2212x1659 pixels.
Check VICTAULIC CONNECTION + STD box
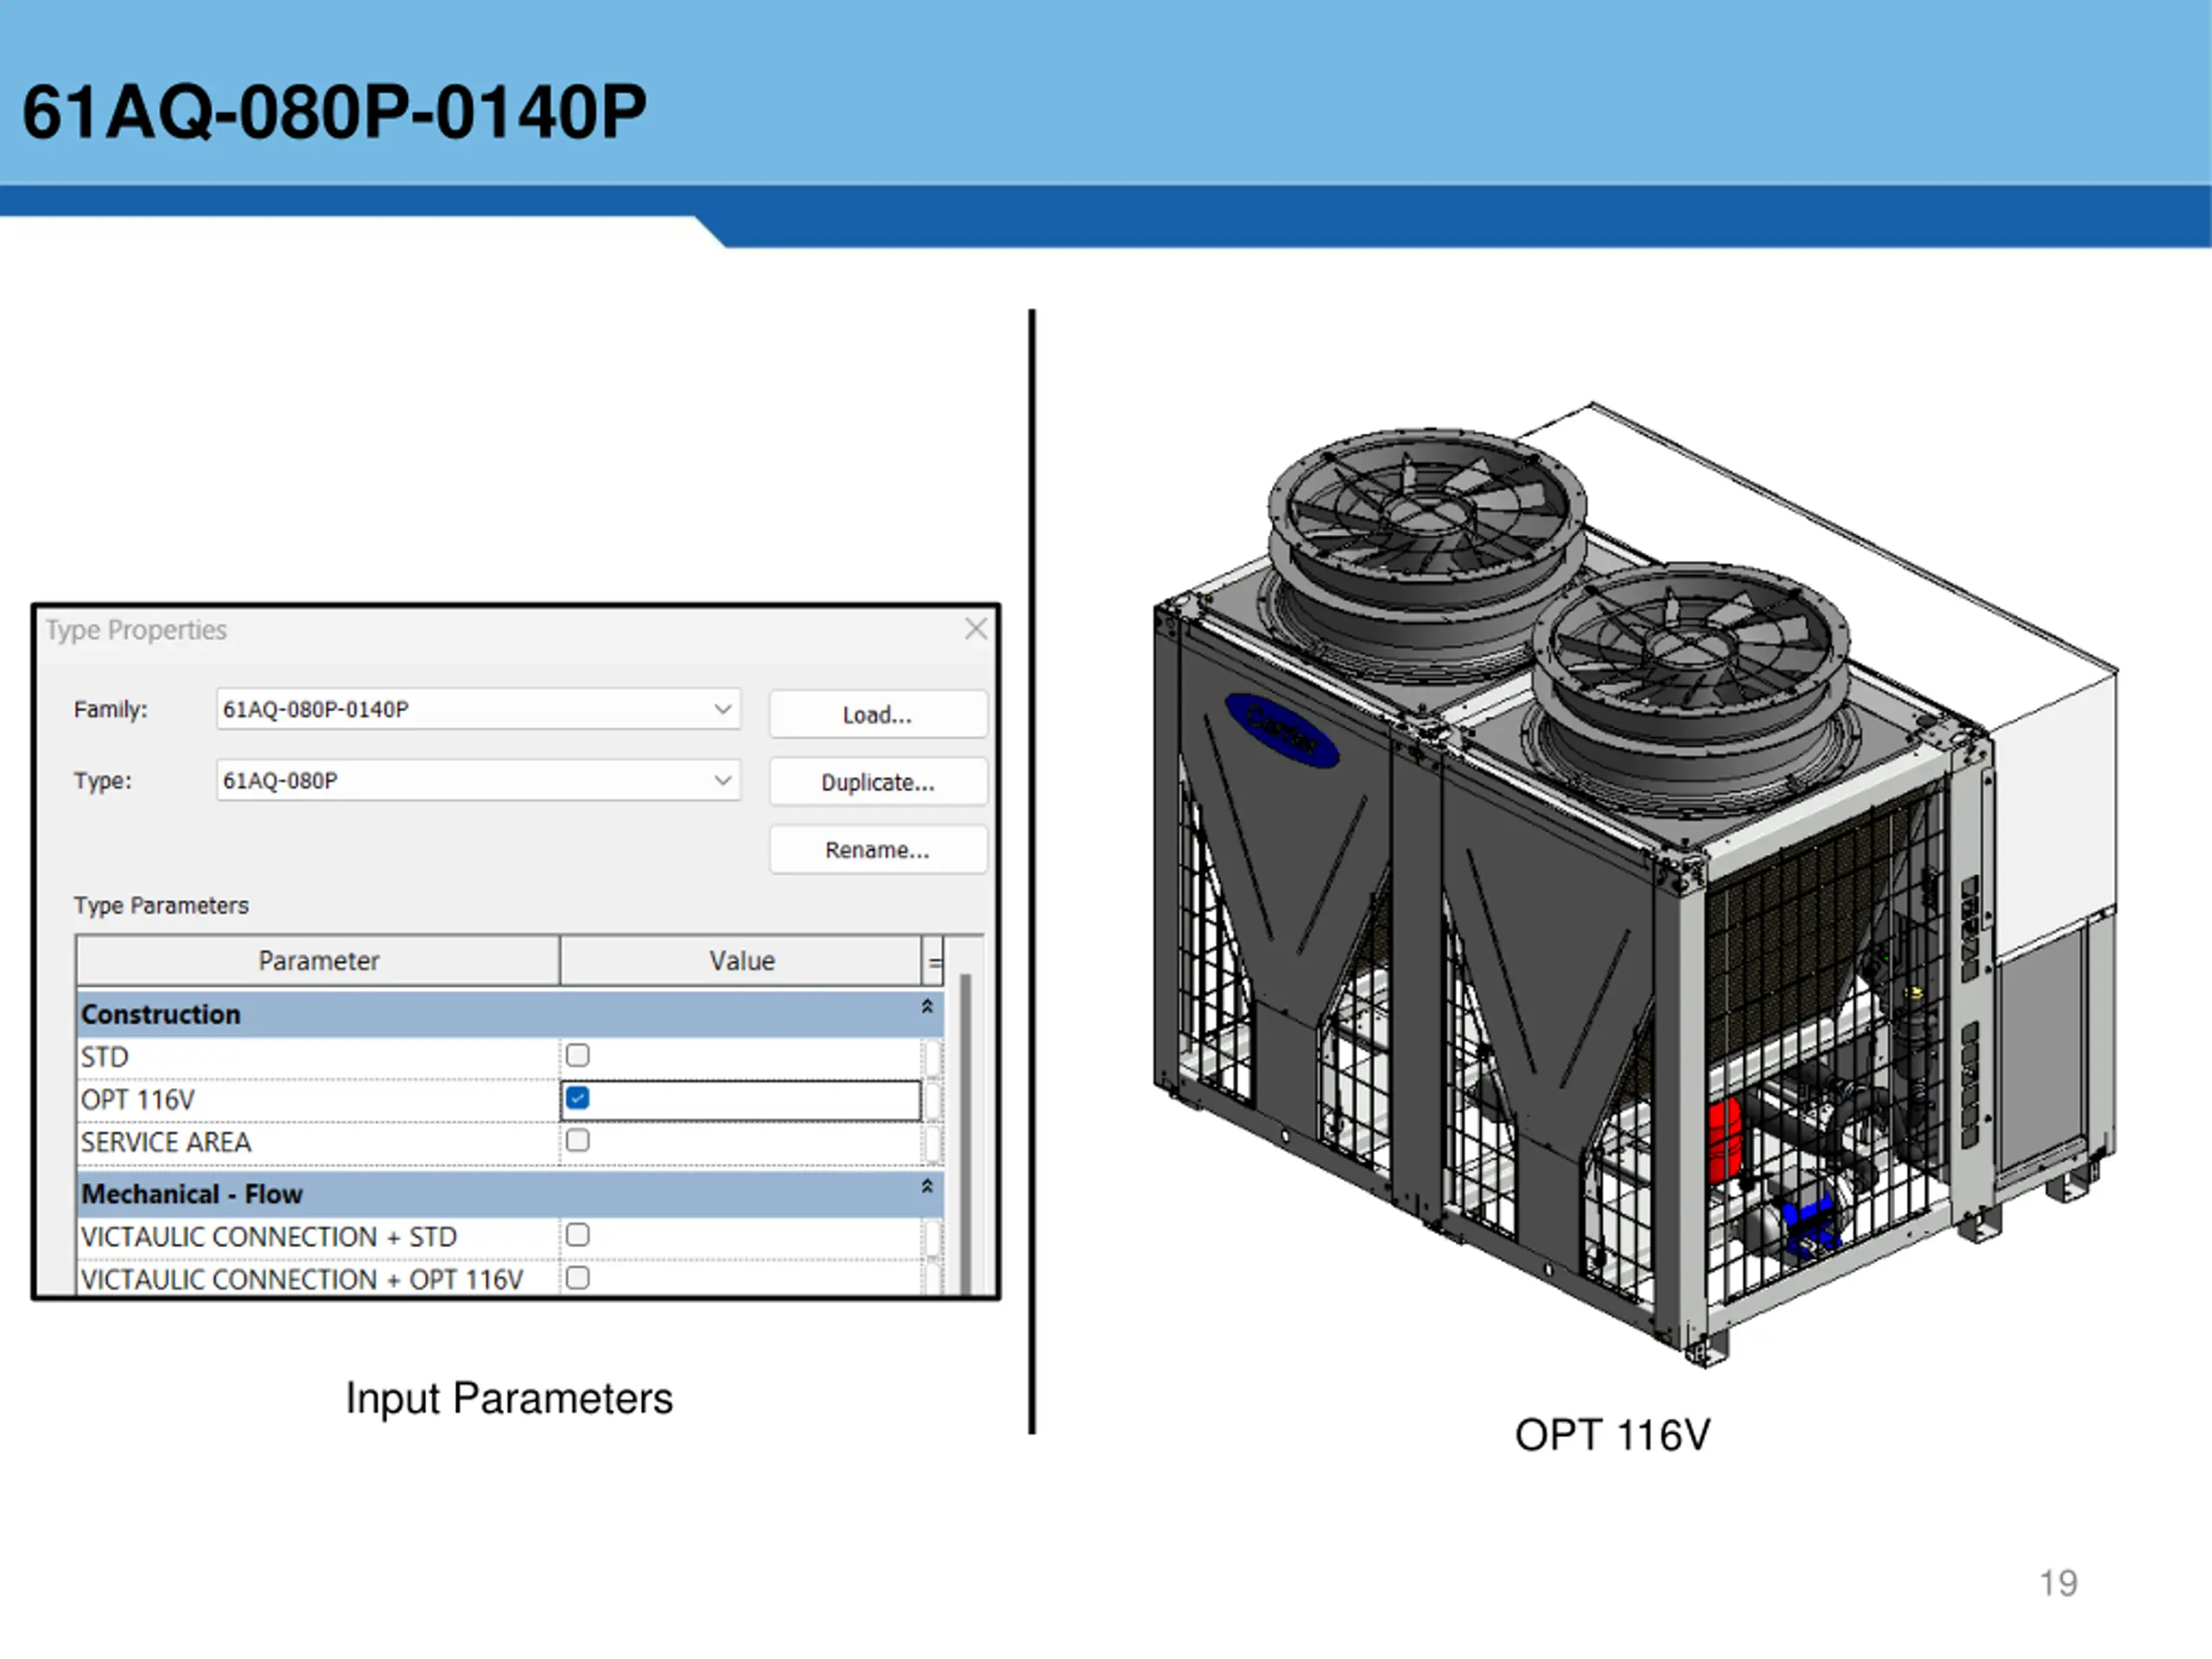pyautogui.click(x=578, y=1235)
